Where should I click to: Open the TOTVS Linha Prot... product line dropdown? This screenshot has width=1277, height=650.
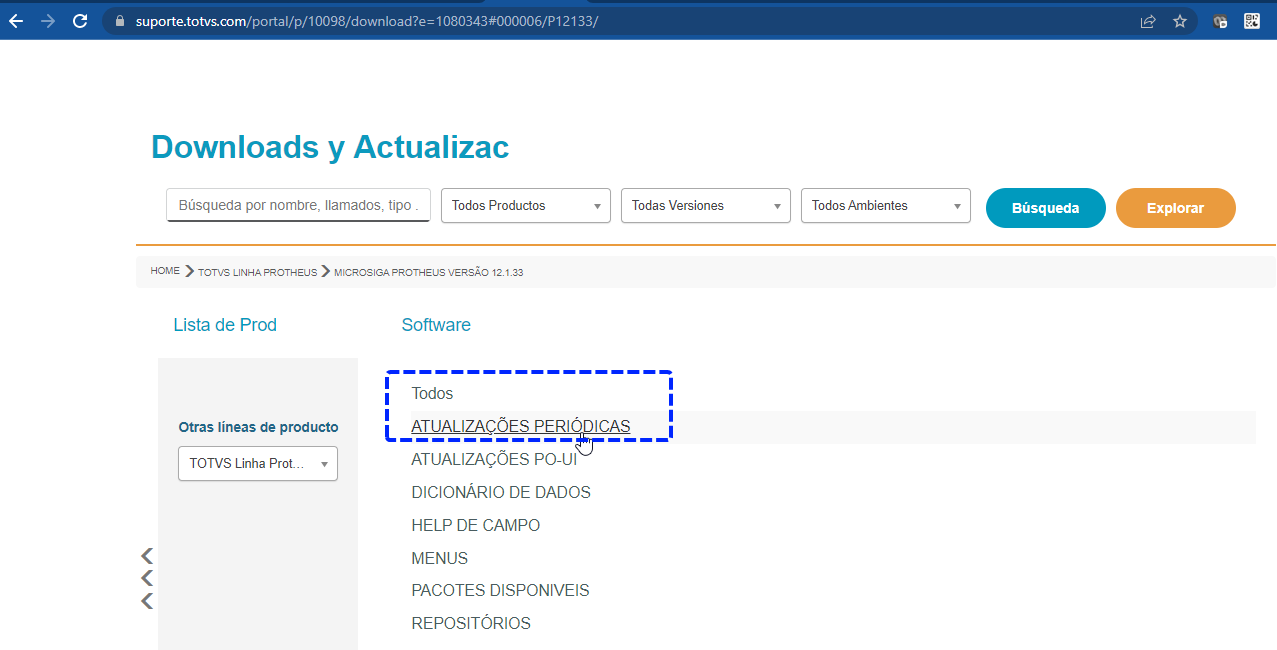(258, 464)
